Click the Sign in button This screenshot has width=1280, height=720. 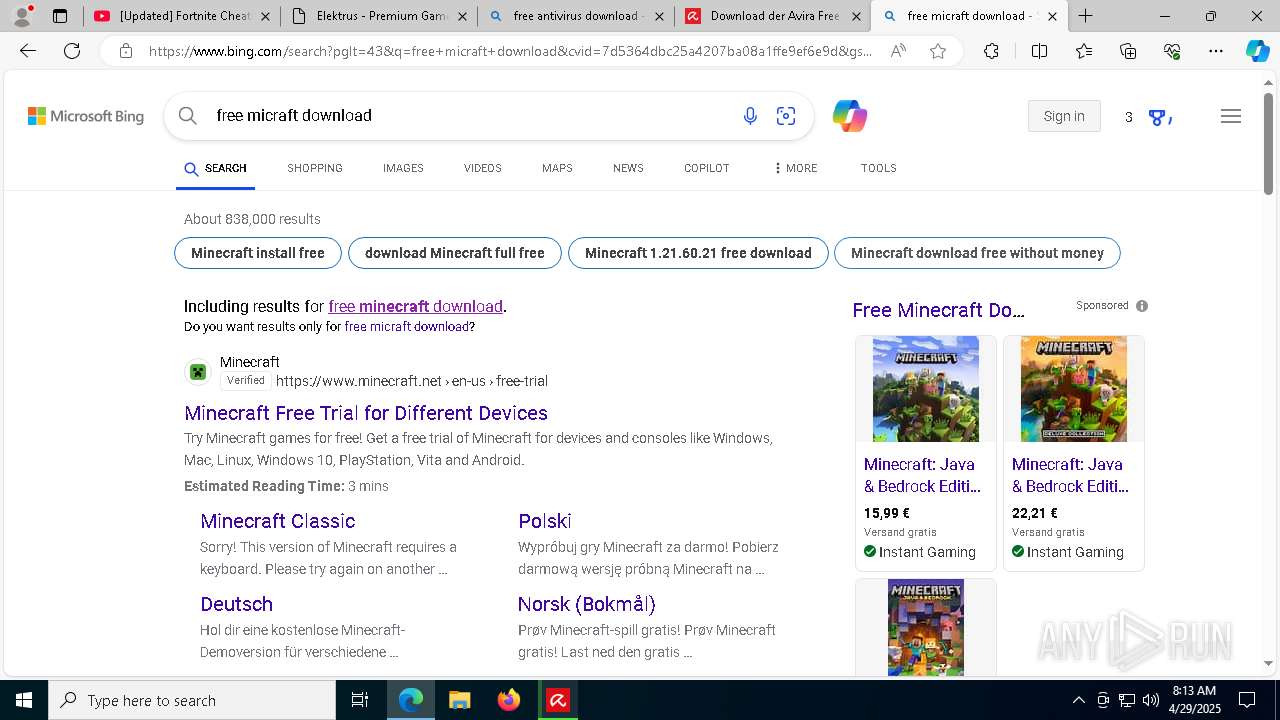pyautogui.click(x=1064, y=116)
